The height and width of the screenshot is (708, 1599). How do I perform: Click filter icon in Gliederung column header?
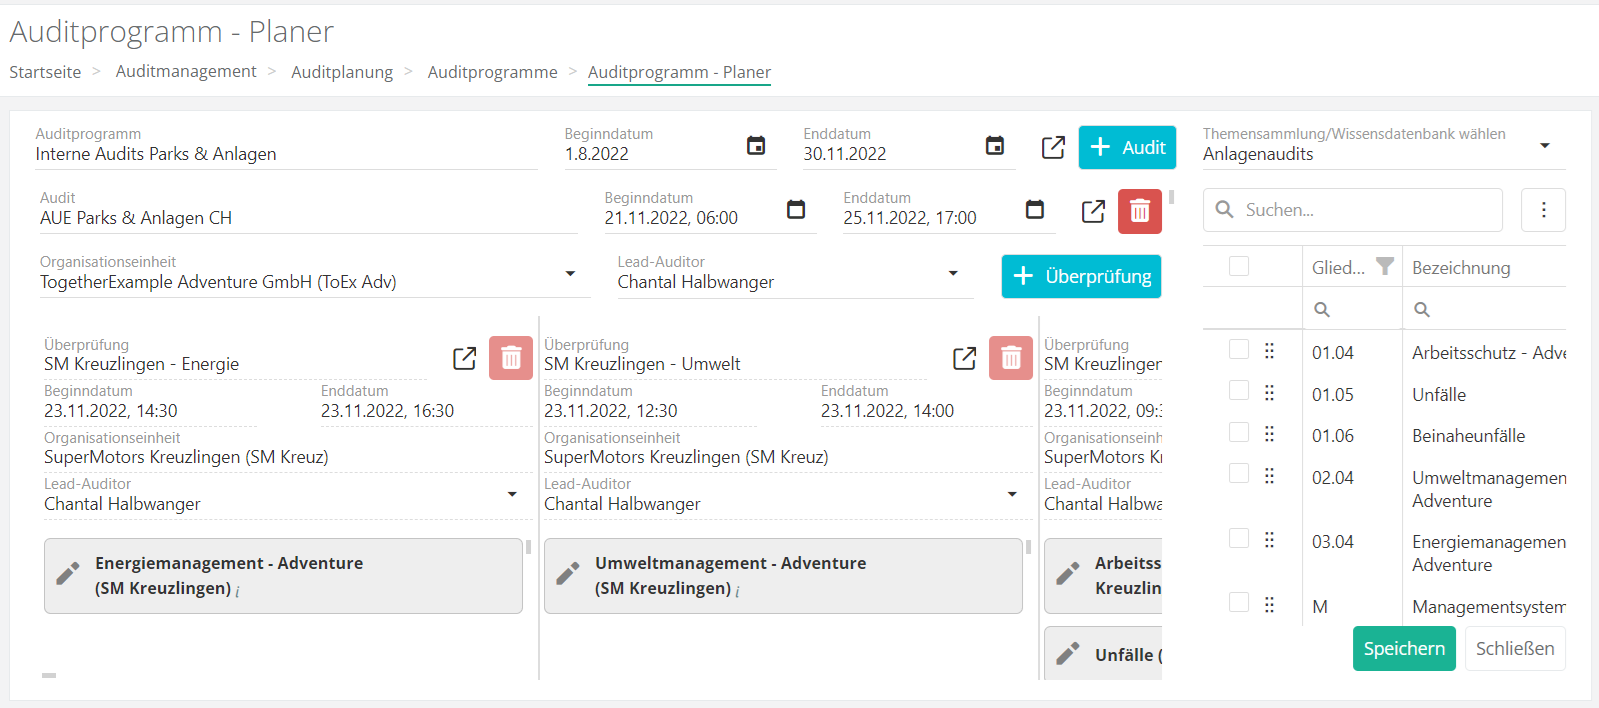(x=1384, y=266)
